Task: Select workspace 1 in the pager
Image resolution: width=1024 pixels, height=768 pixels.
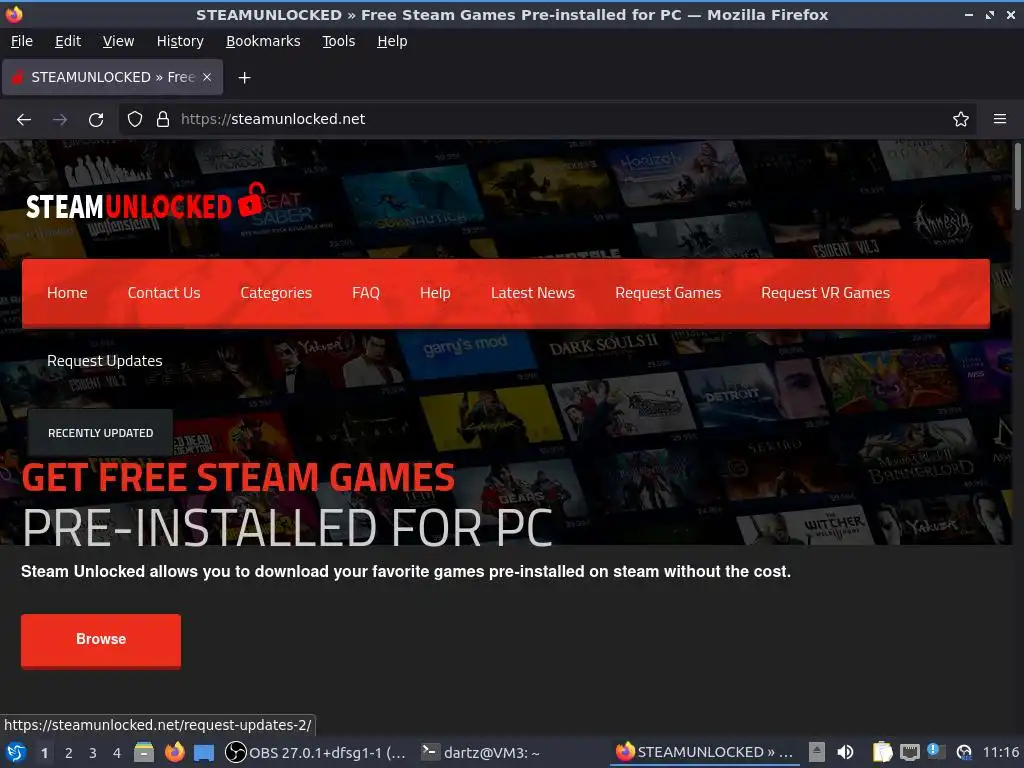Action: click(x=44, y=753)
